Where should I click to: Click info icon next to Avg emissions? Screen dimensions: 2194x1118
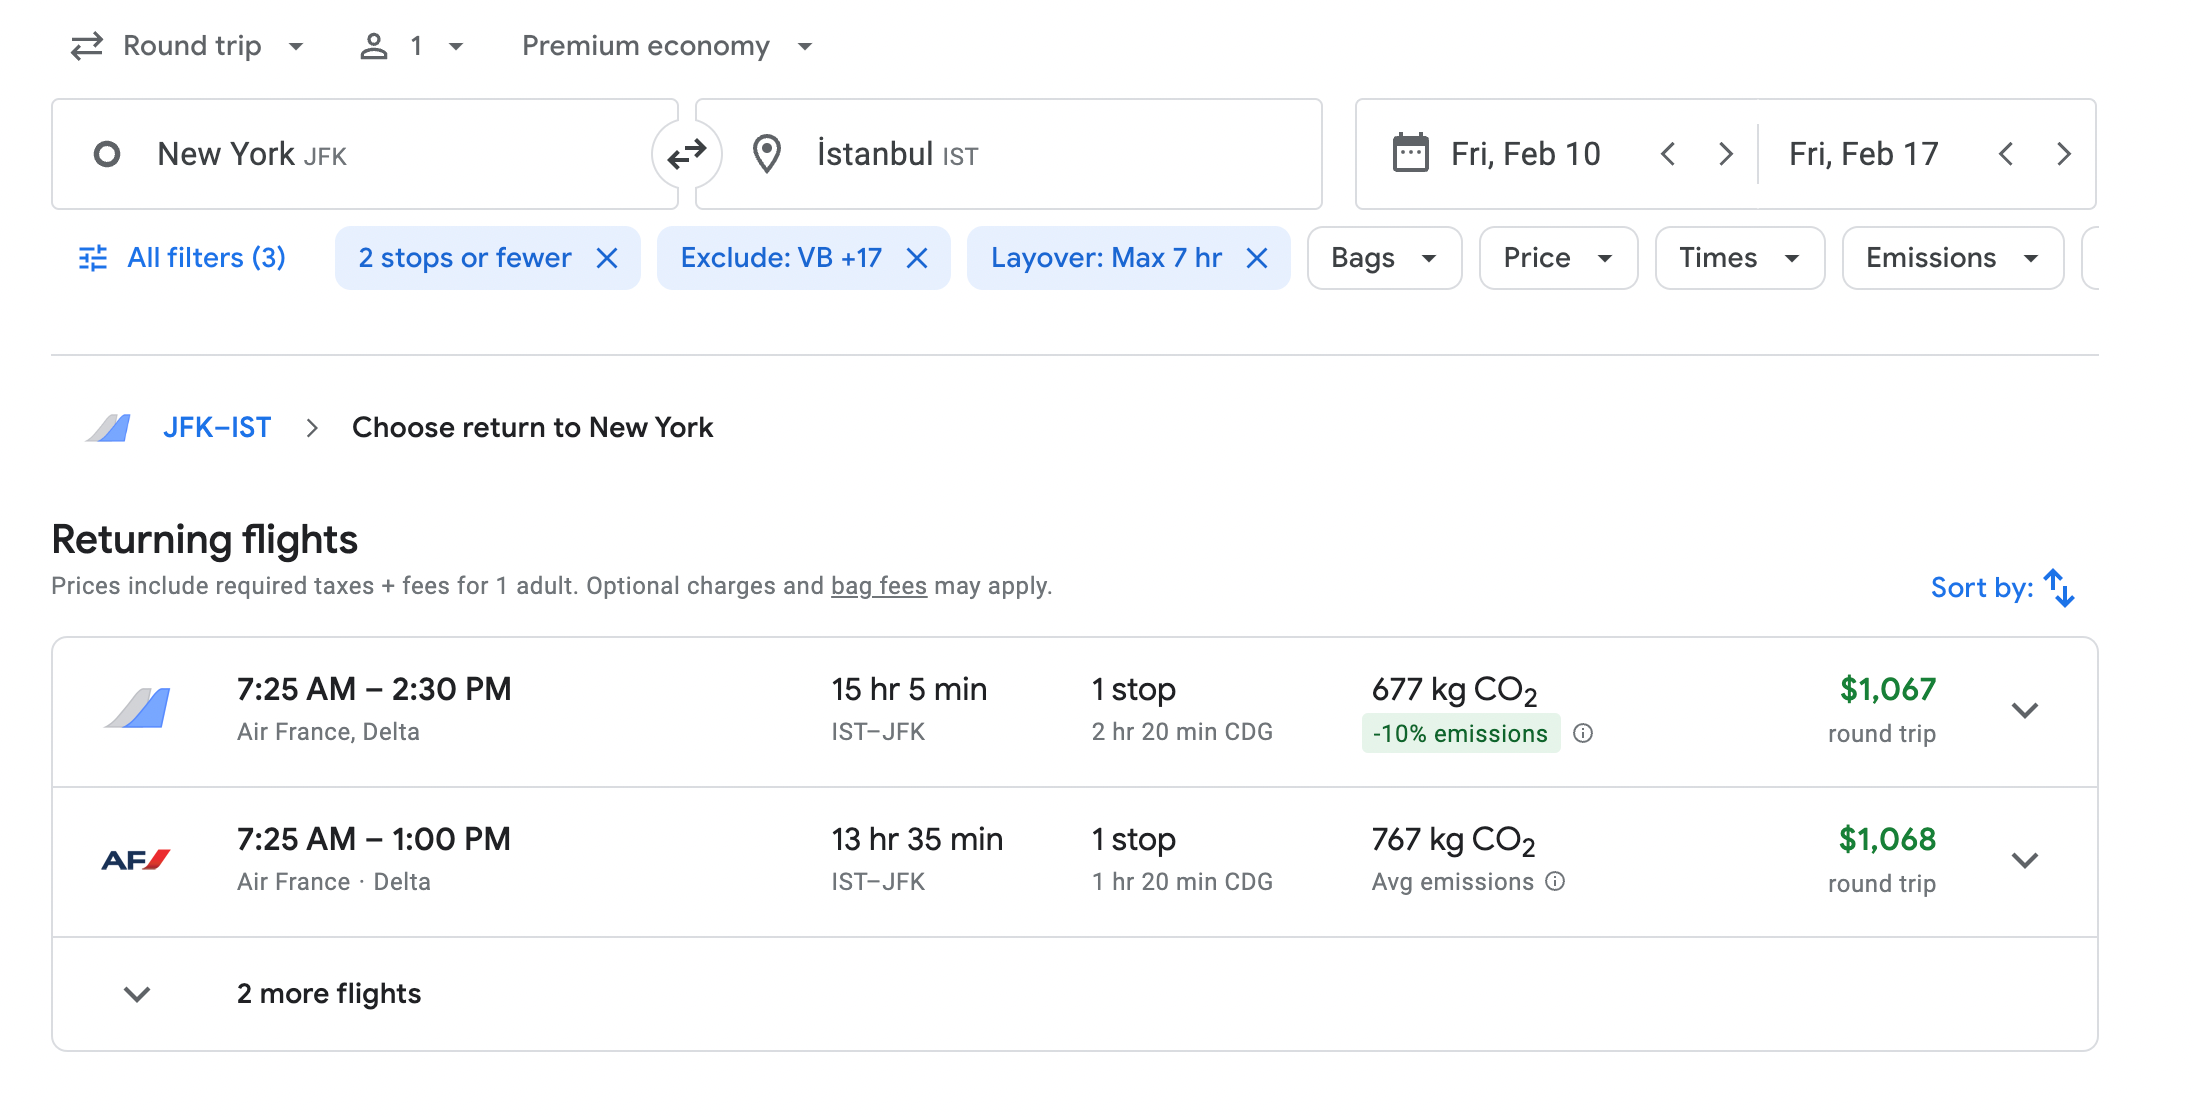point(1555,882)
